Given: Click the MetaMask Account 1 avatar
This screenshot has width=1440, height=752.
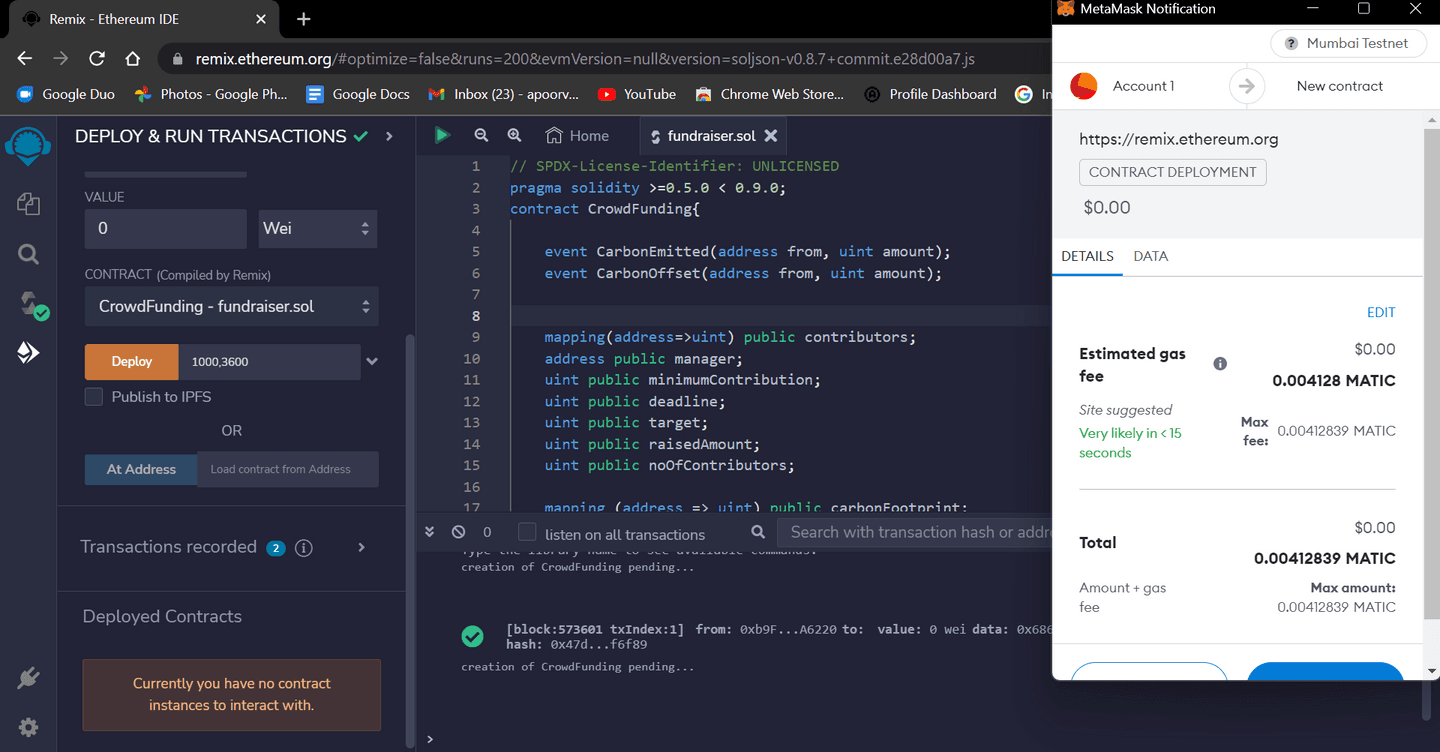Looking at the screenshot, I should click(x=1084, y=86).
